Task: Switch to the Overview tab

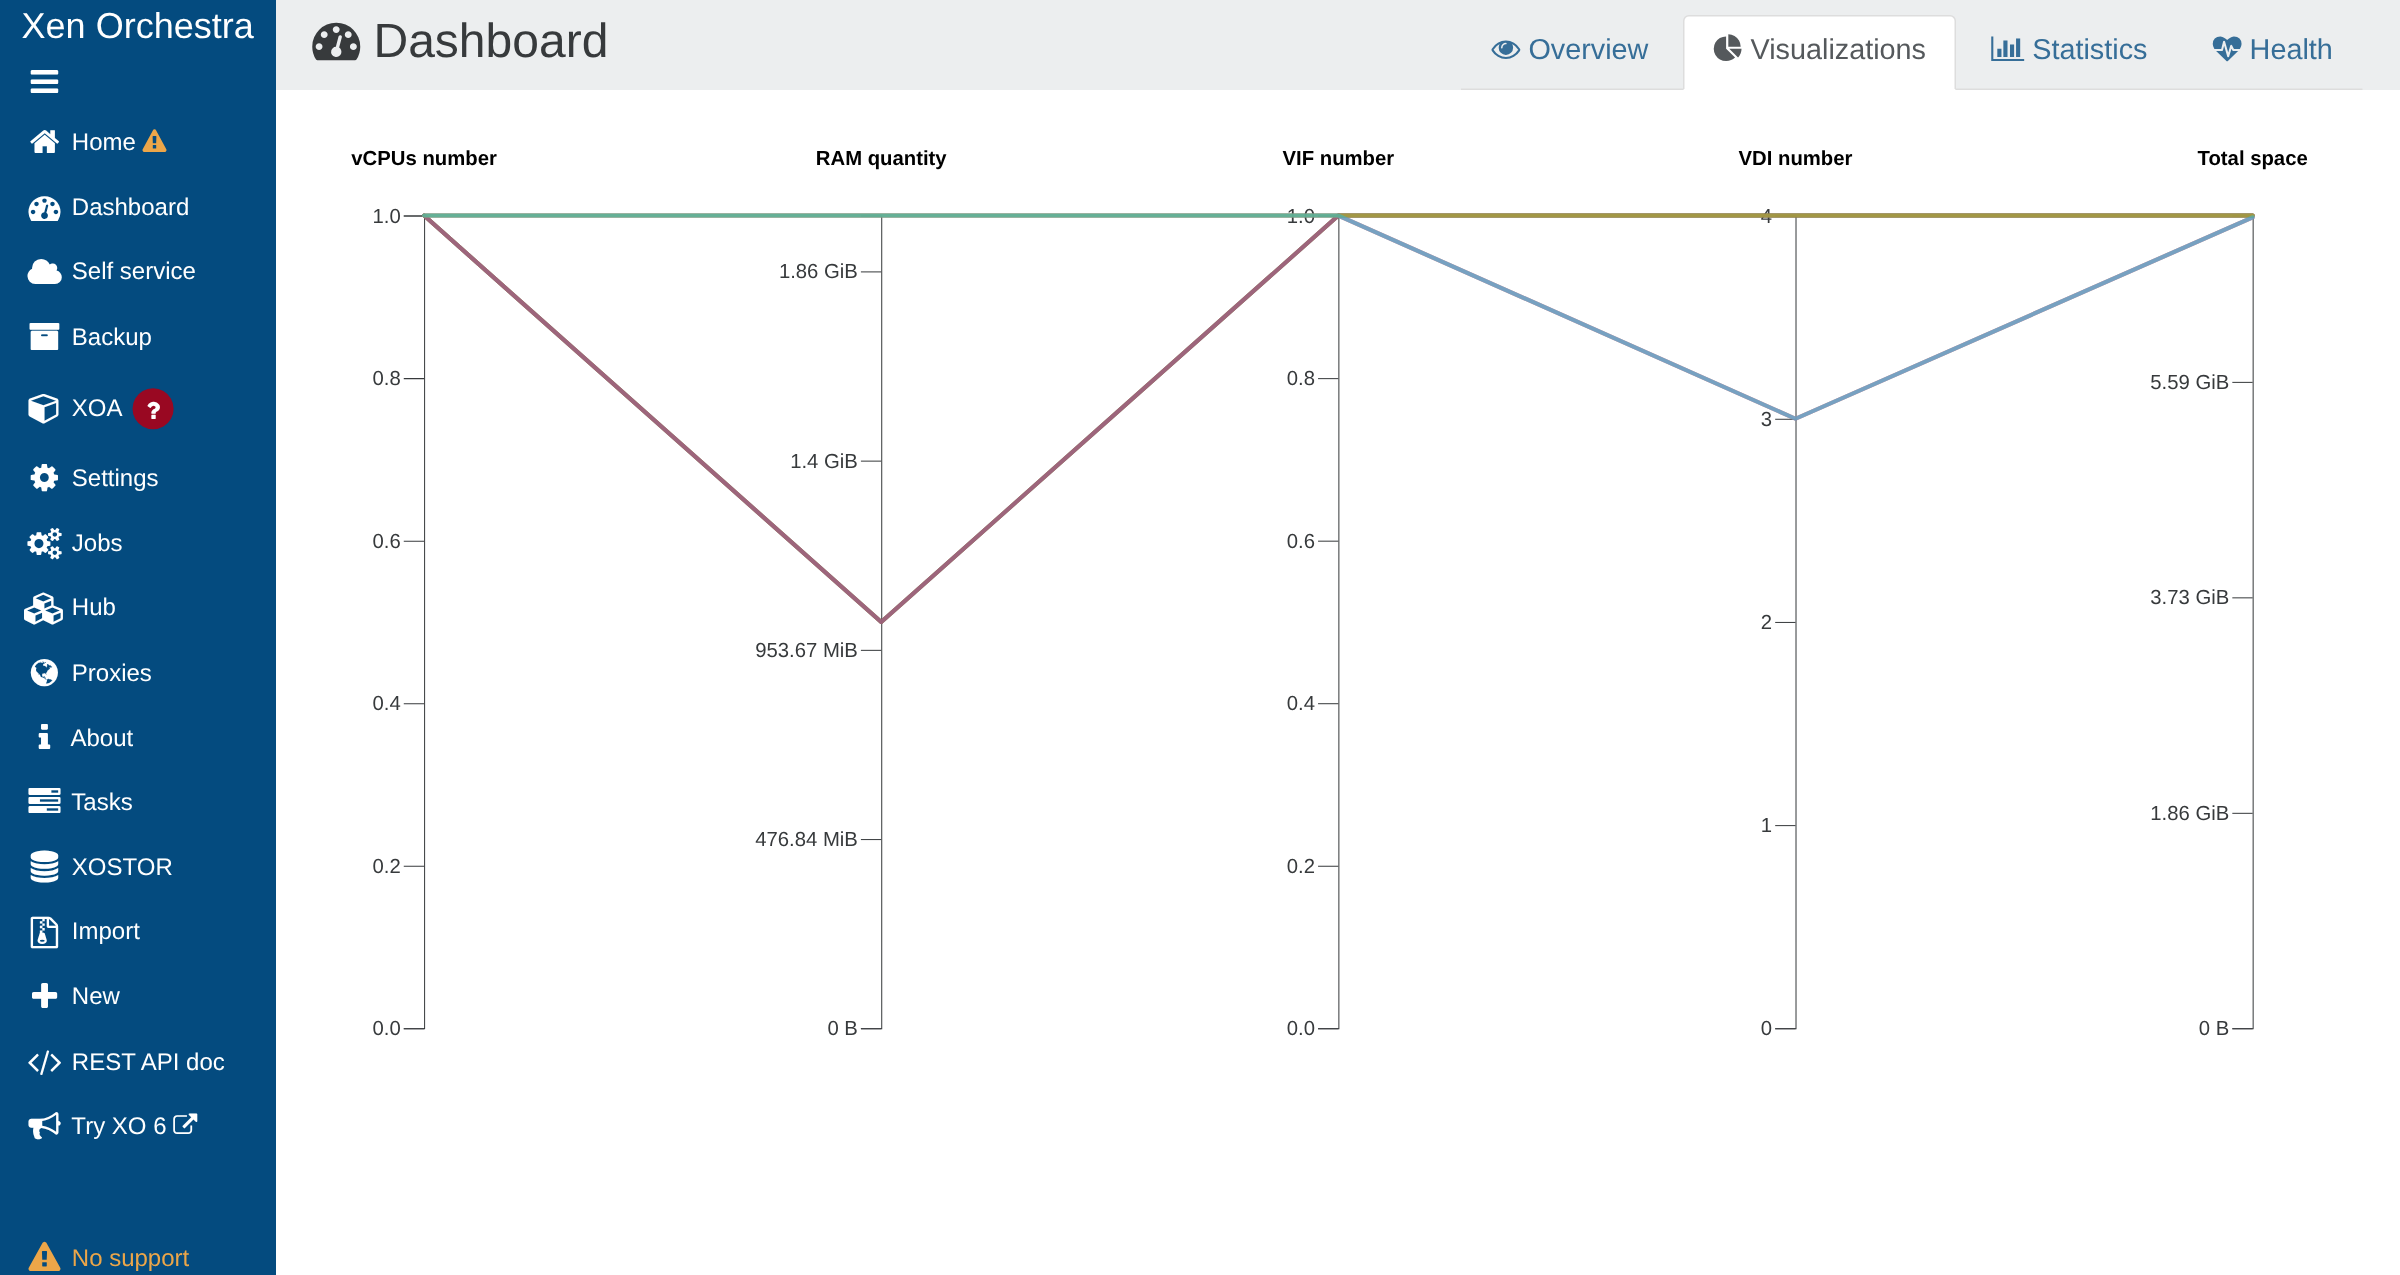Action: (x=1570, y=50)
